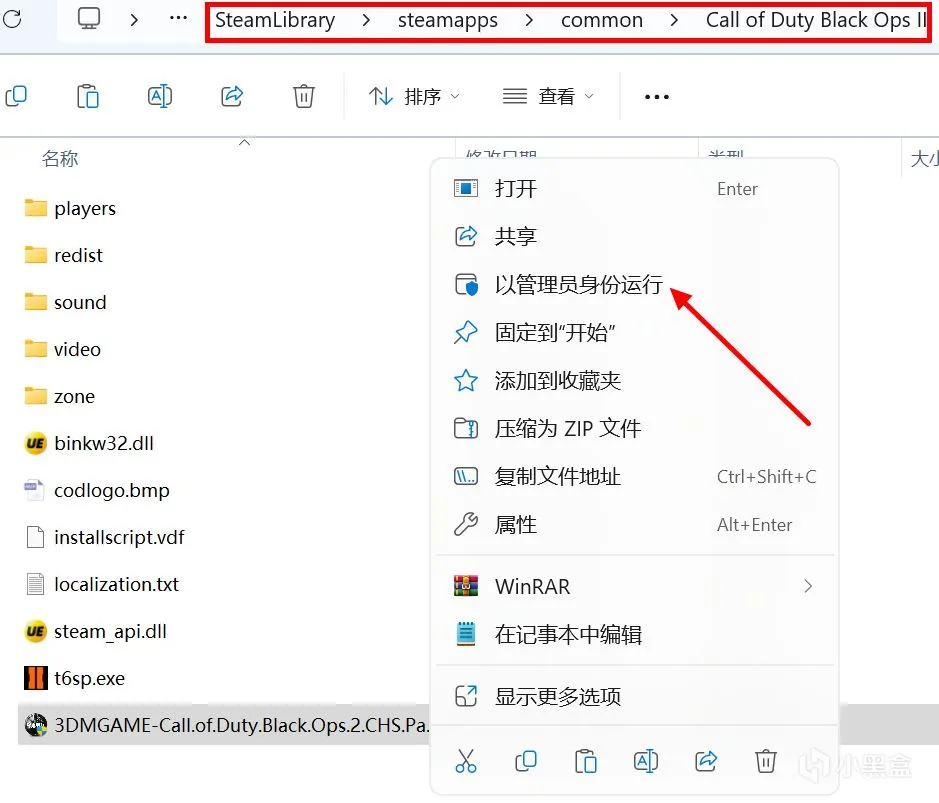Choose 以管理员身份运行 in the context menu
Viewport: 939px width, 803px height.
coord(635,284)
